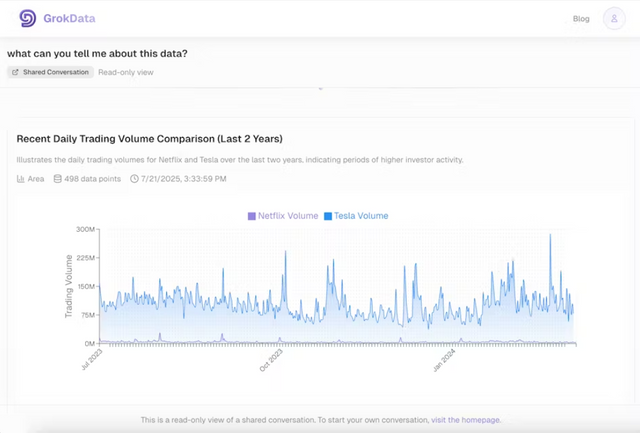
Task: Click the chart title Recent Daily Trading Volume
Action: (149, 139)
